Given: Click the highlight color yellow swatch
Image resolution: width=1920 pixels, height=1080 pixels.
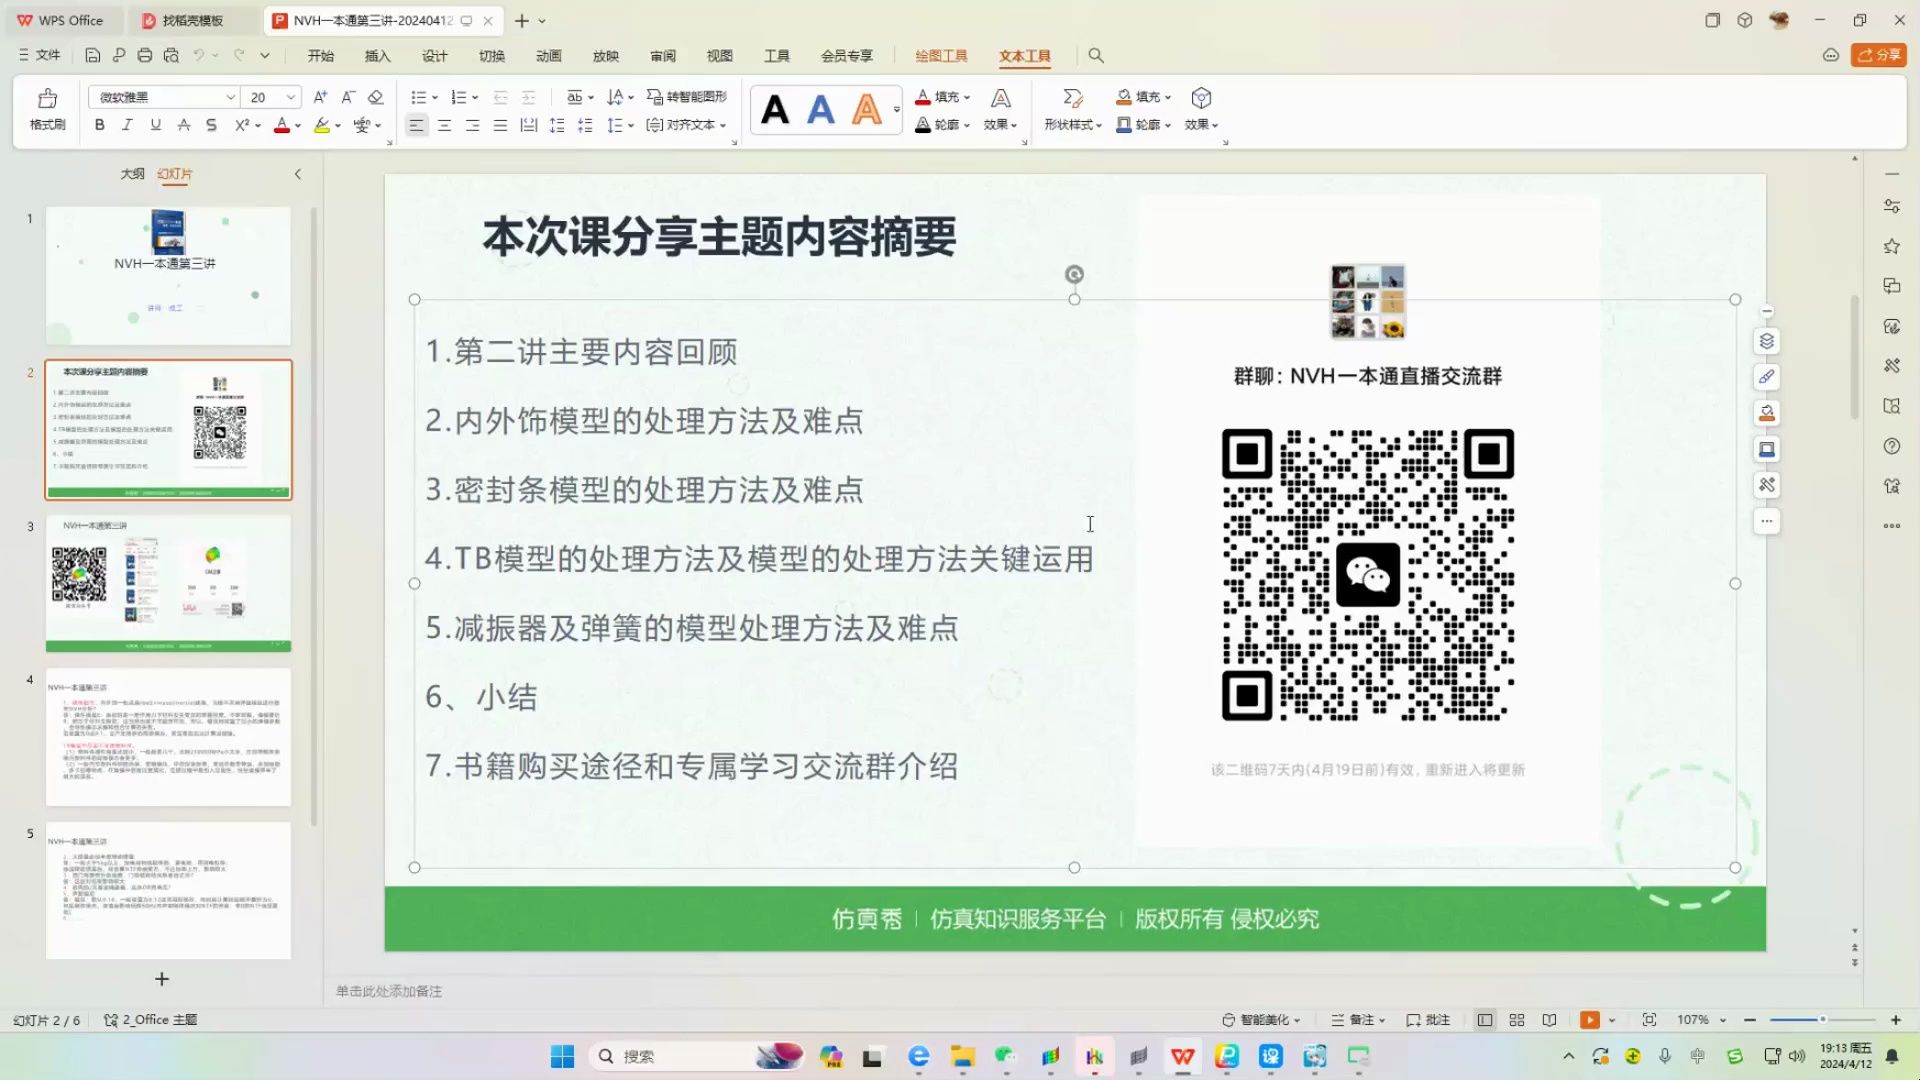Looking at the screenshot, I should tap(321, 125).
